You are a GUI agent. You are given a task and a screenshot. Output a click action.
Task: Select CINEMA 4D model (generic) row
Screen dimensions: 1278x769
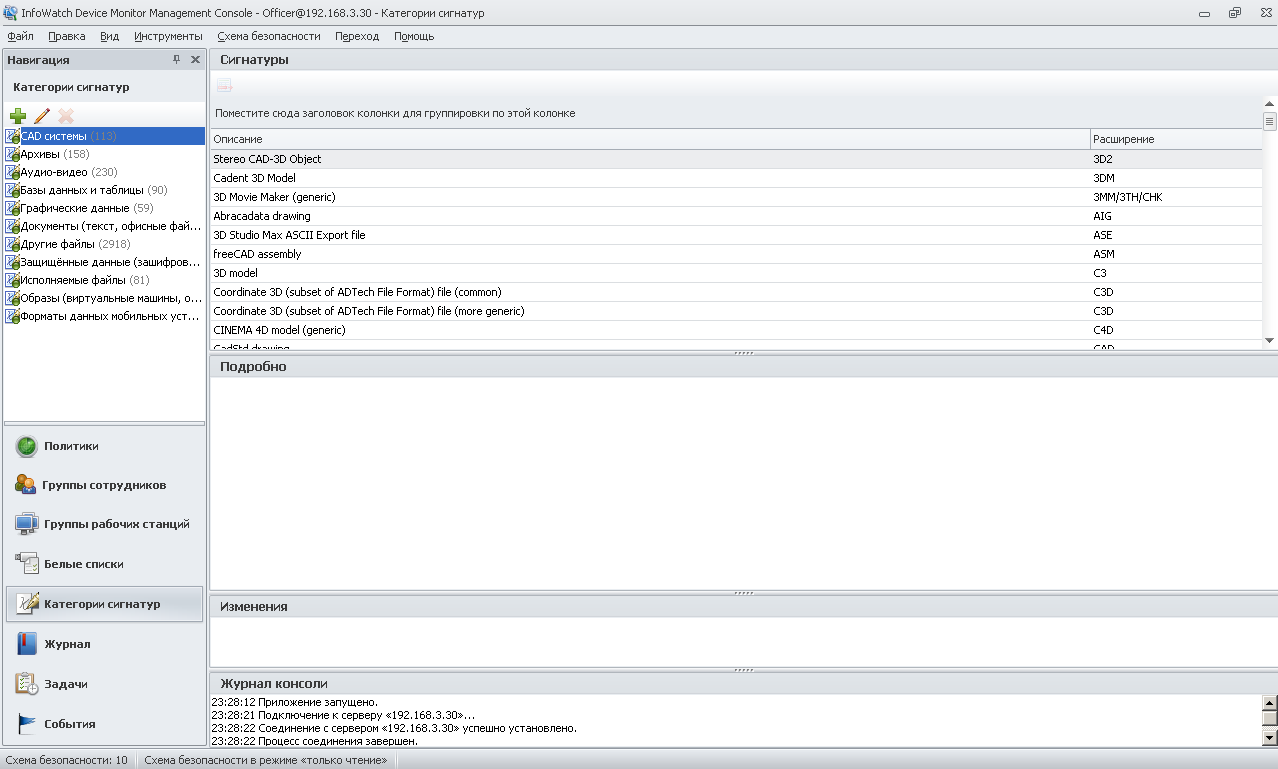click(x=736, y=330)
